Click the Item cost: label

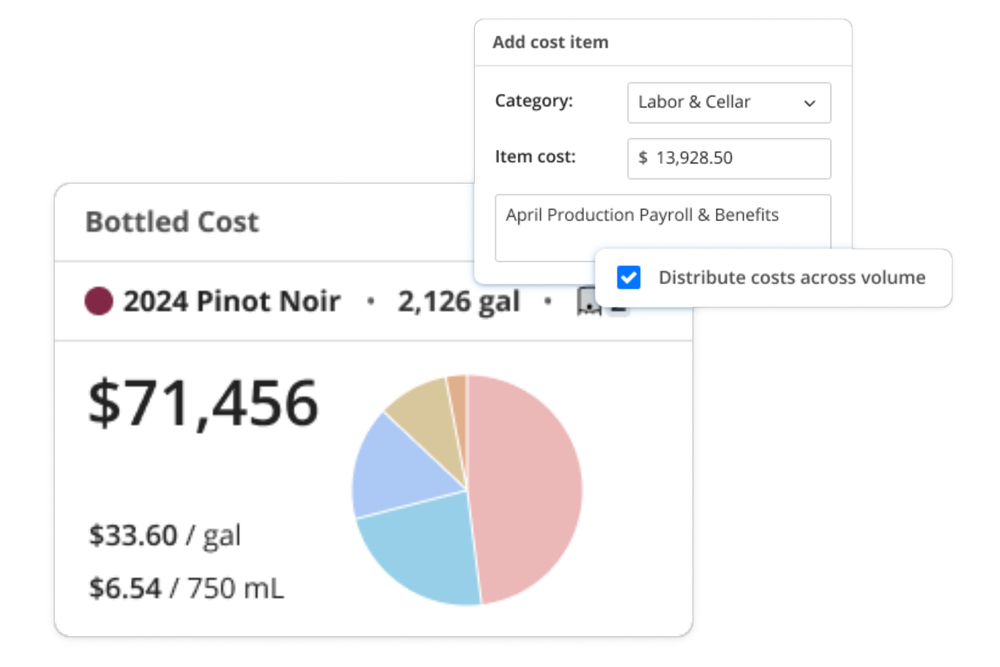(x=535, y=157)
